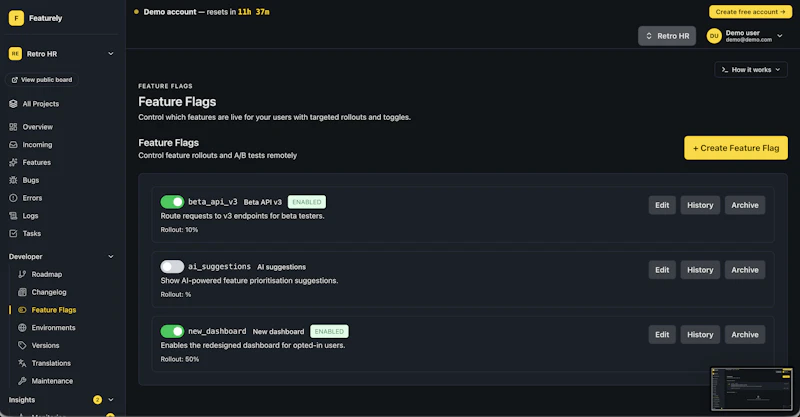Click the Errors alert icon
Screen dimensions: 800x417
coord(13,198)
